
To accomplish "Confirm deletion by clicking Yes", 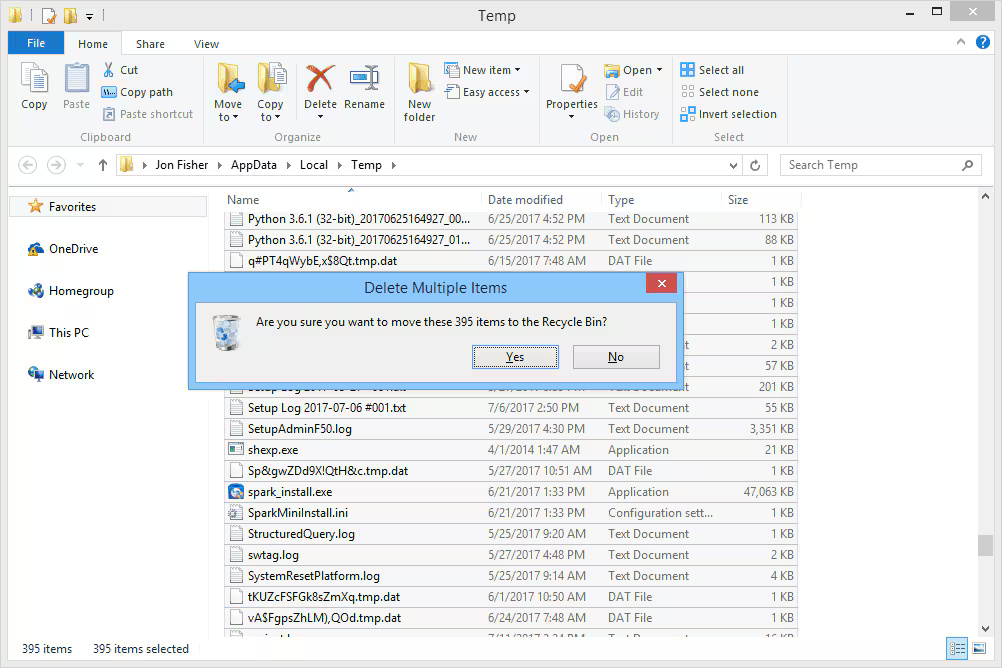I will (515, 357).
